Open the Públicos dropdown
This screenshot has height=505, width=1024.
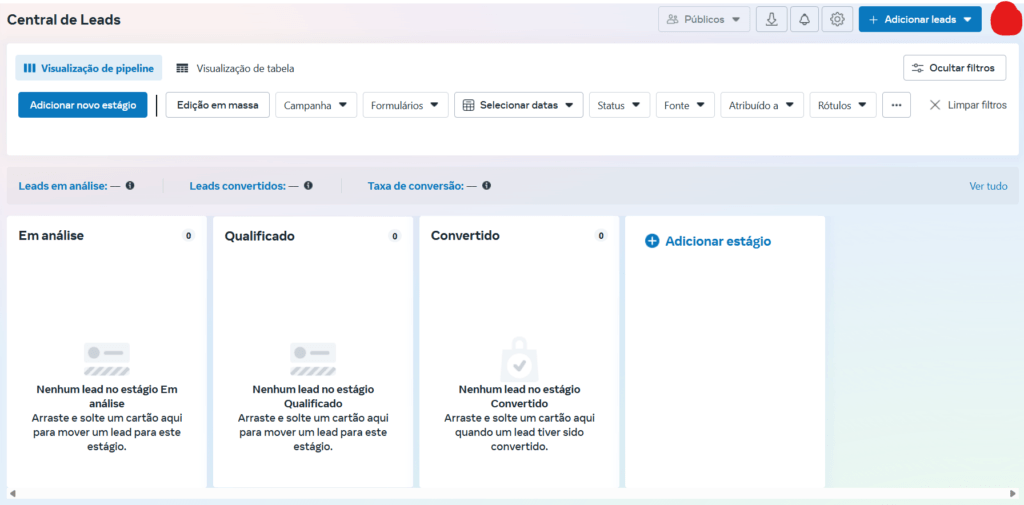703,20
